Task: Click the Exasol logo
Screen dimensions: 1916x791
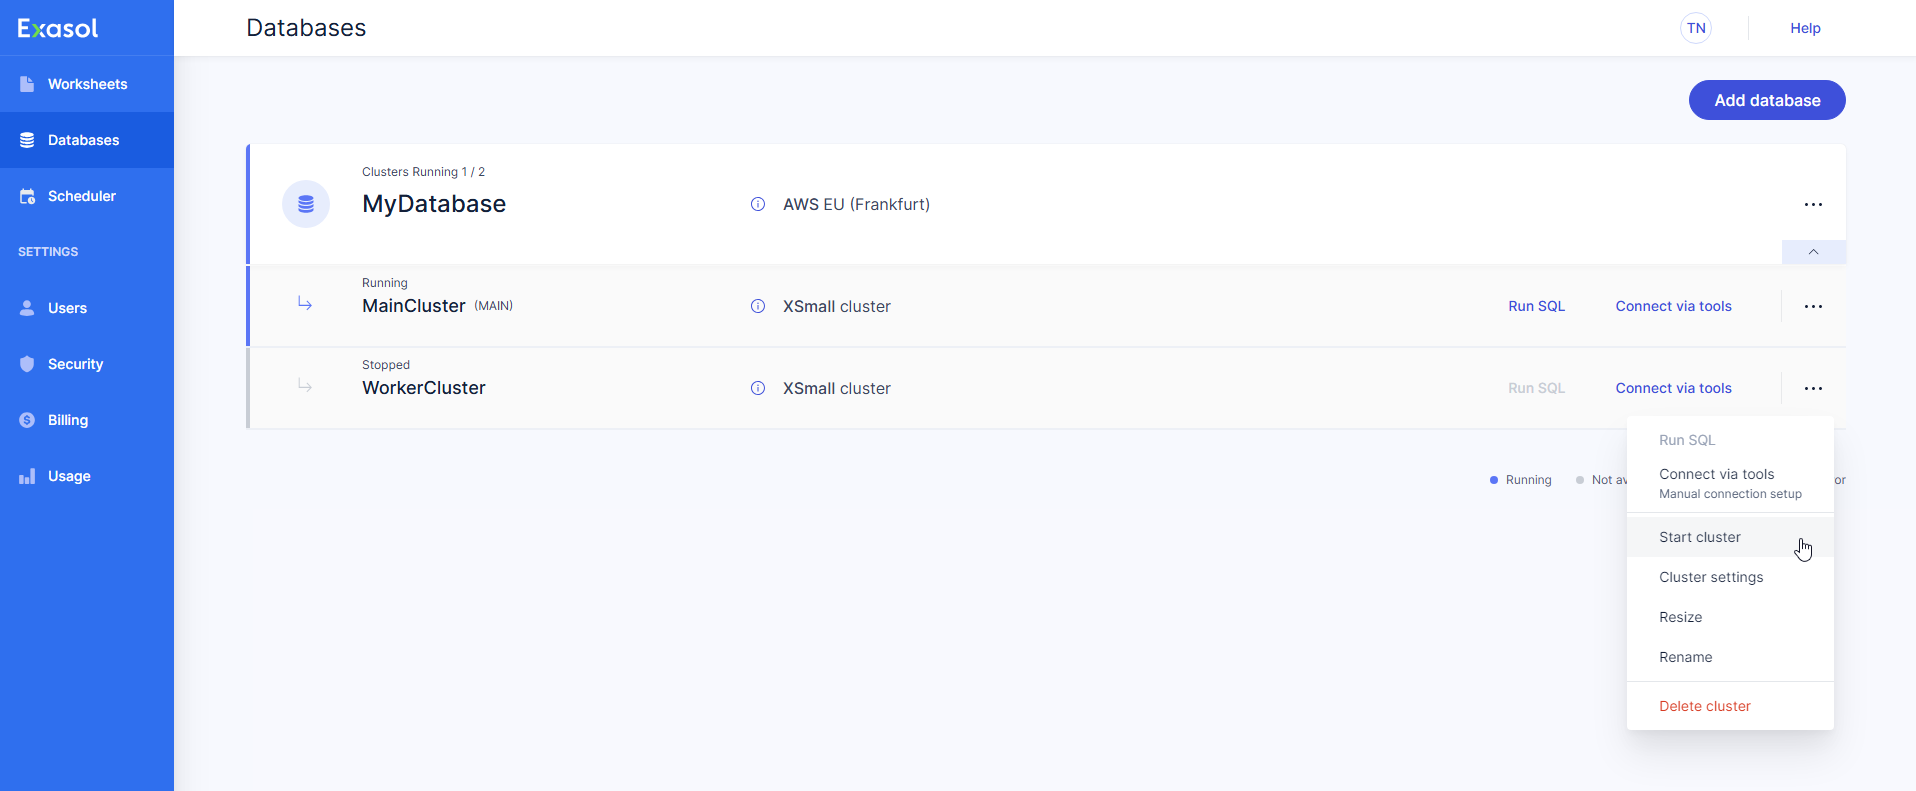Action: pos(58,28)
